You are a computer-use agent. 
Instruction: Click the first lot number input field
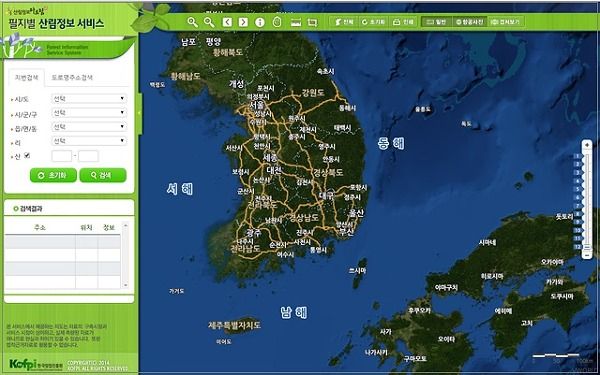pos(61,156)
